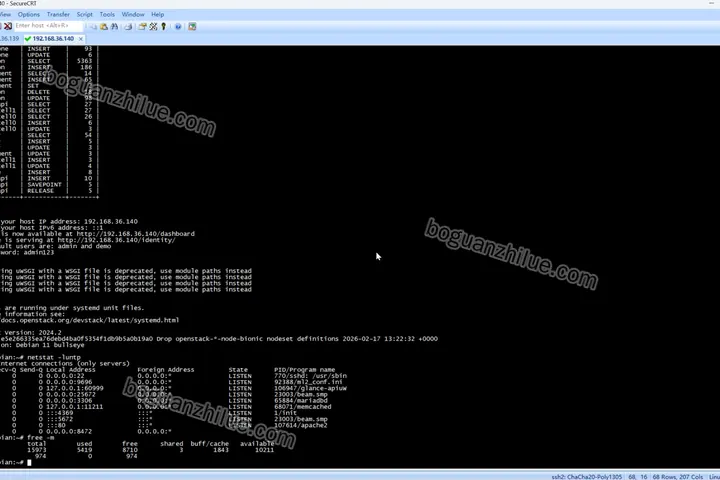Viewport: 720px width, 480px height.
Task: Click the 'Foreign Address' column header
Action: point(166,370)
